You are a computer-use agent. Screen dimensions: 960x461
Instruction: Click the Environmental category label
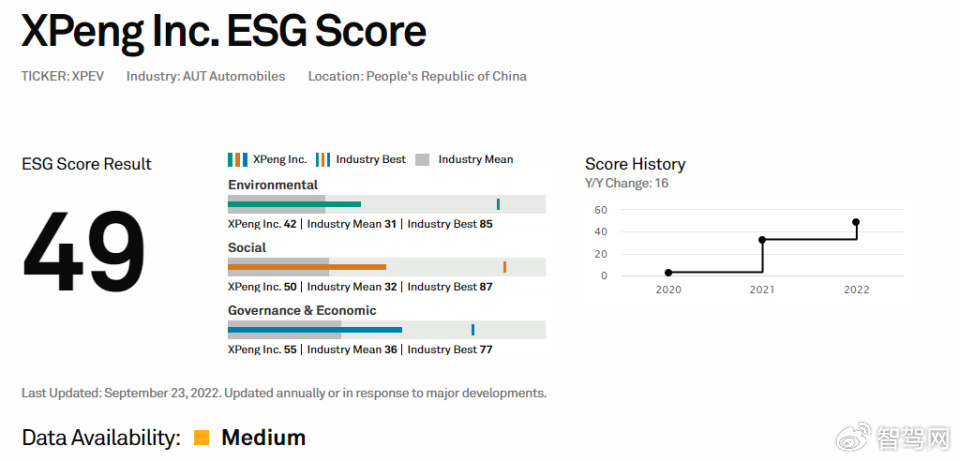(273, 185)
